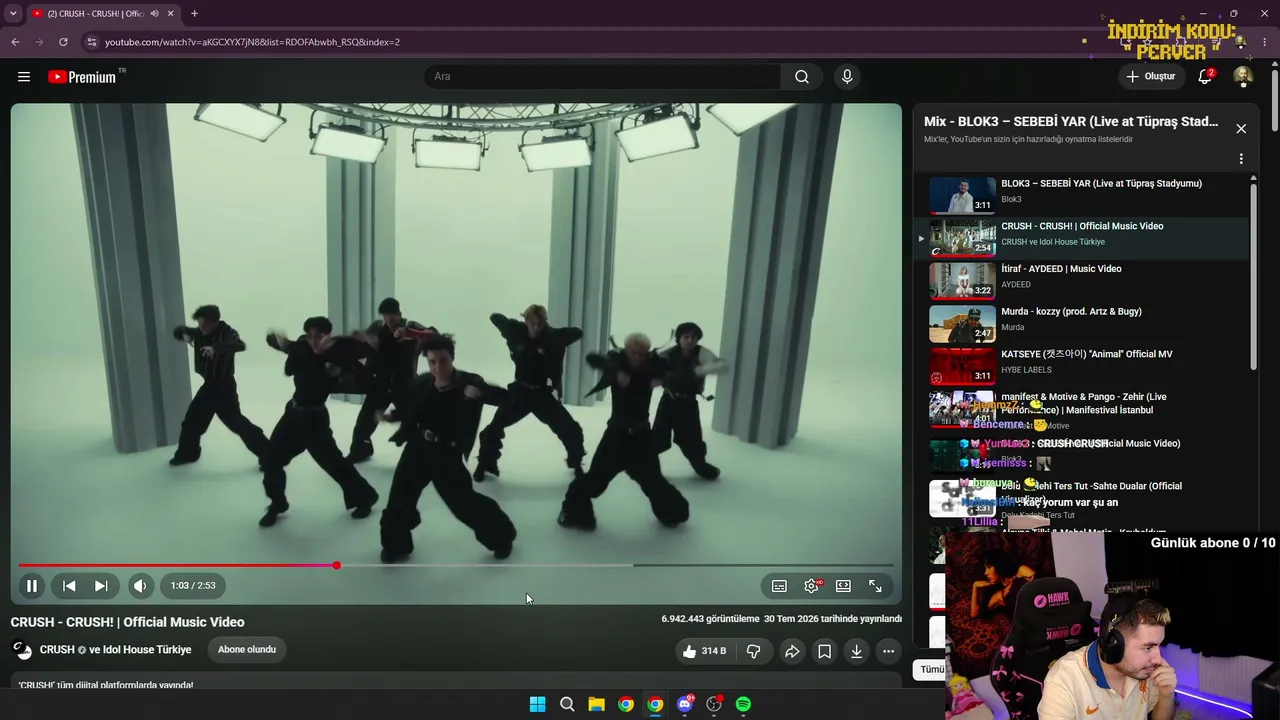Viewport: 1280px width, 720px height.
Task: Open the Mix - BLOK3 playlist title
Action: [x=1071, y=122]
